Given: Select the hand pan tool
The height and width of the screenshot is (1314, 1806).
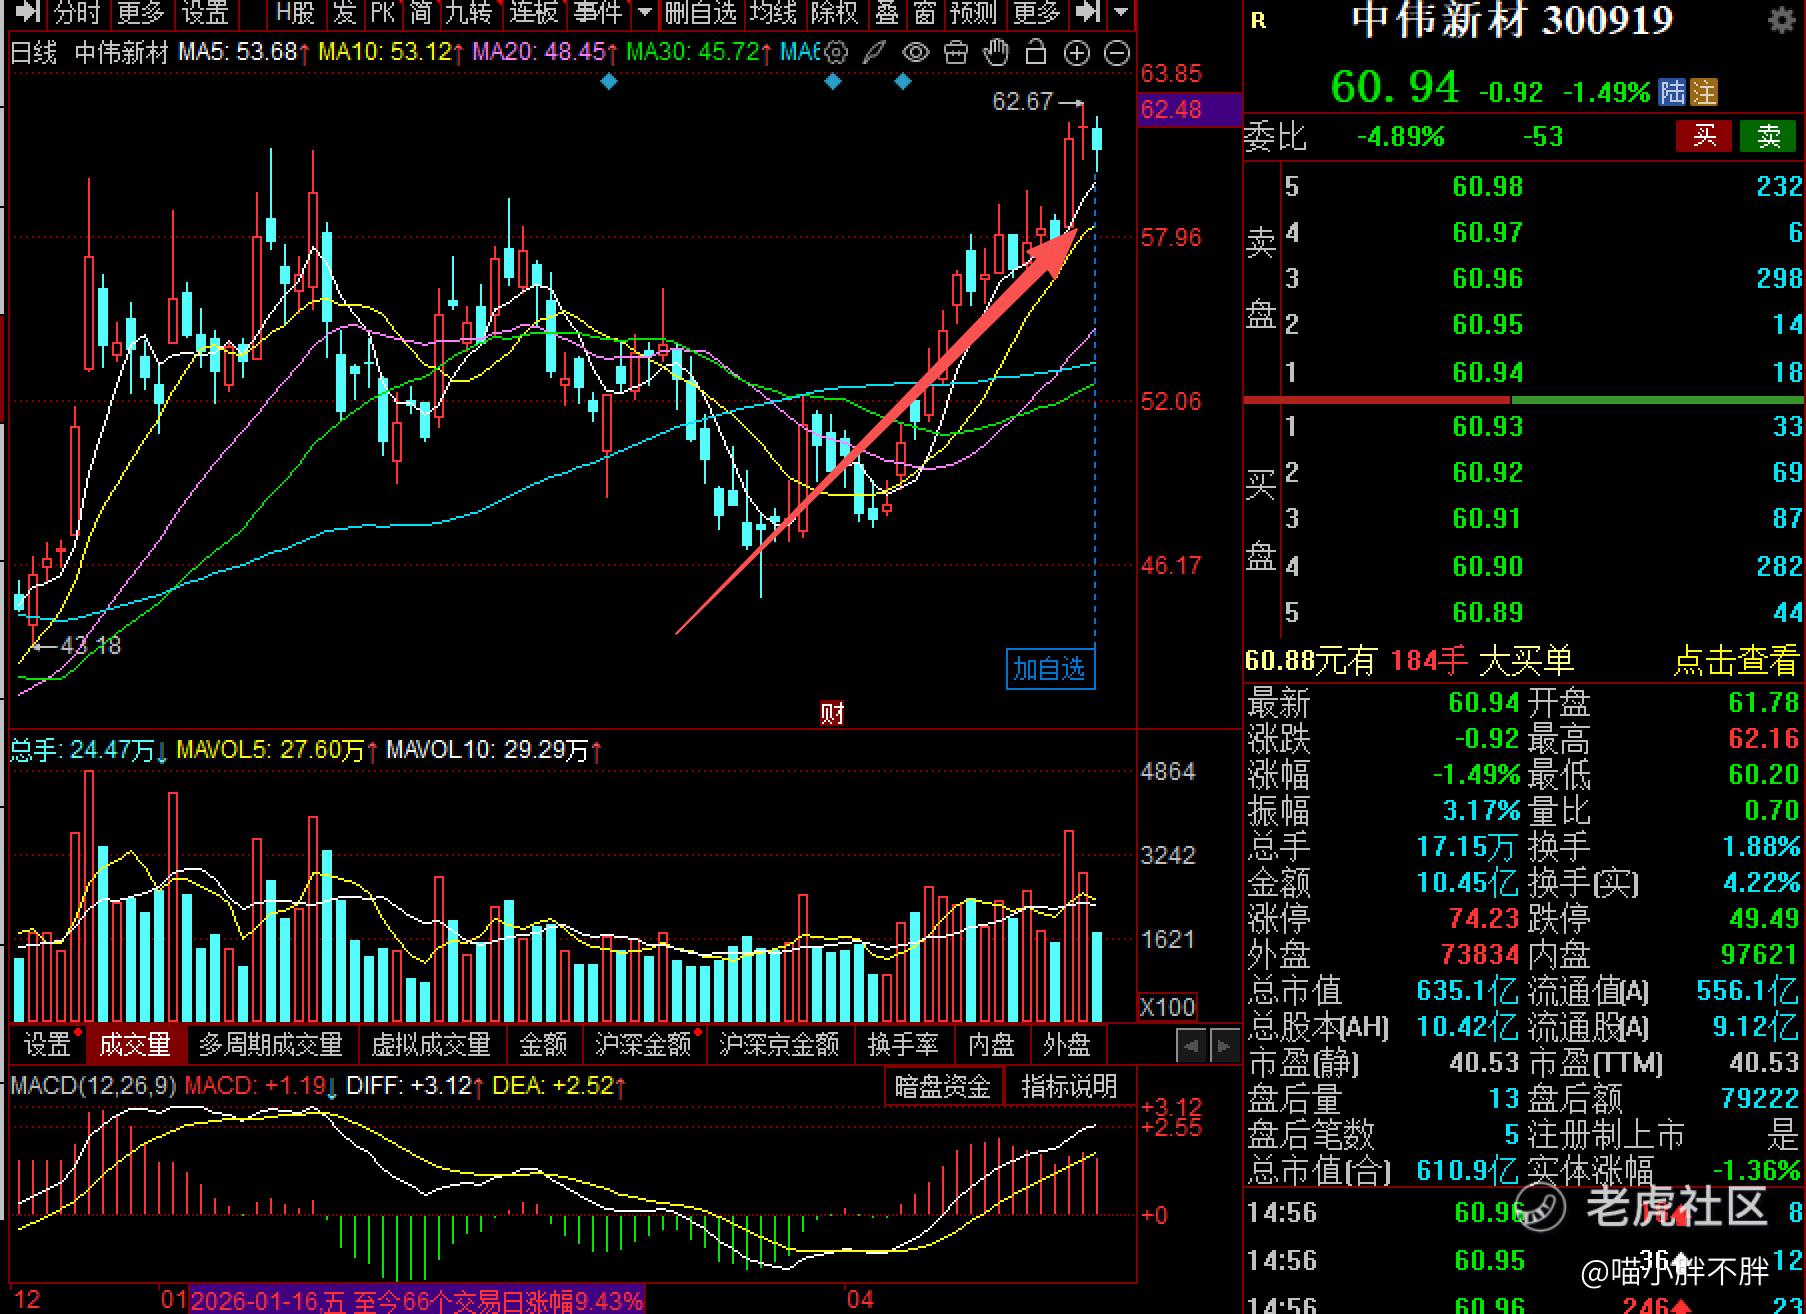Looking at the screenshot, I should [996, 52].
